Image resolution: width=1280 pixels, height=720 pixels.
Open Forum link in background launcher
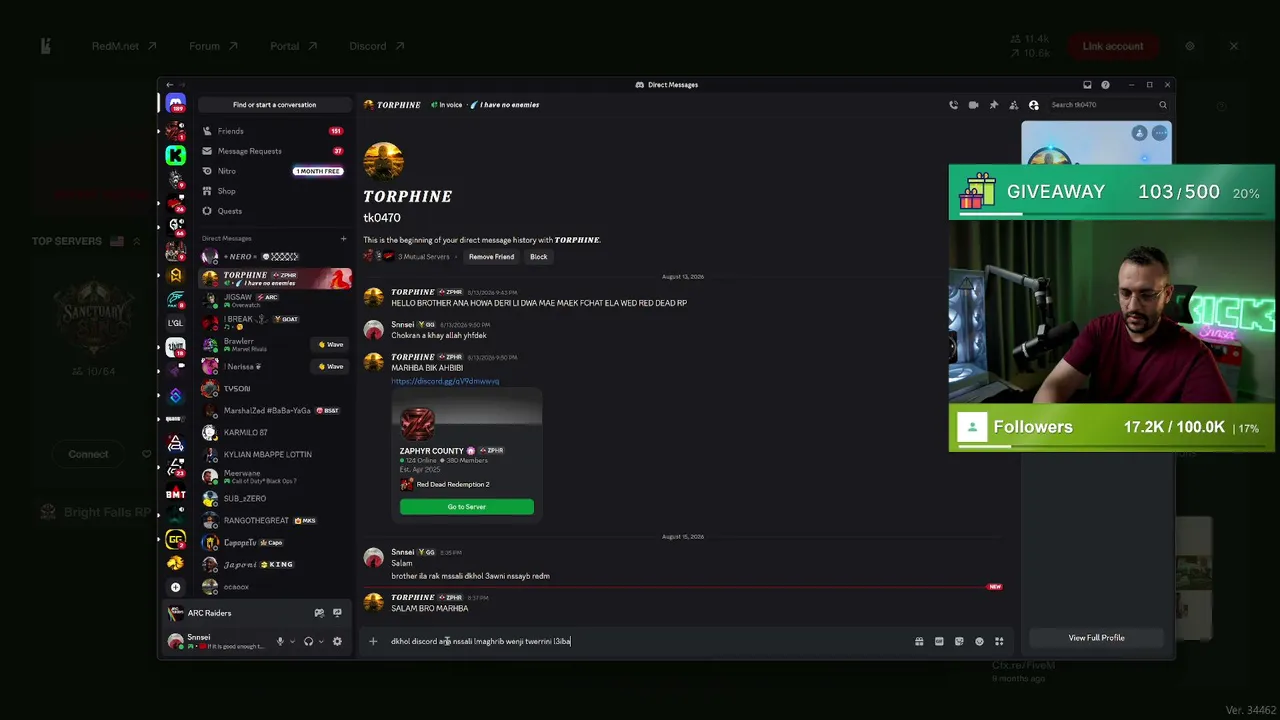(x=212, y=46)
